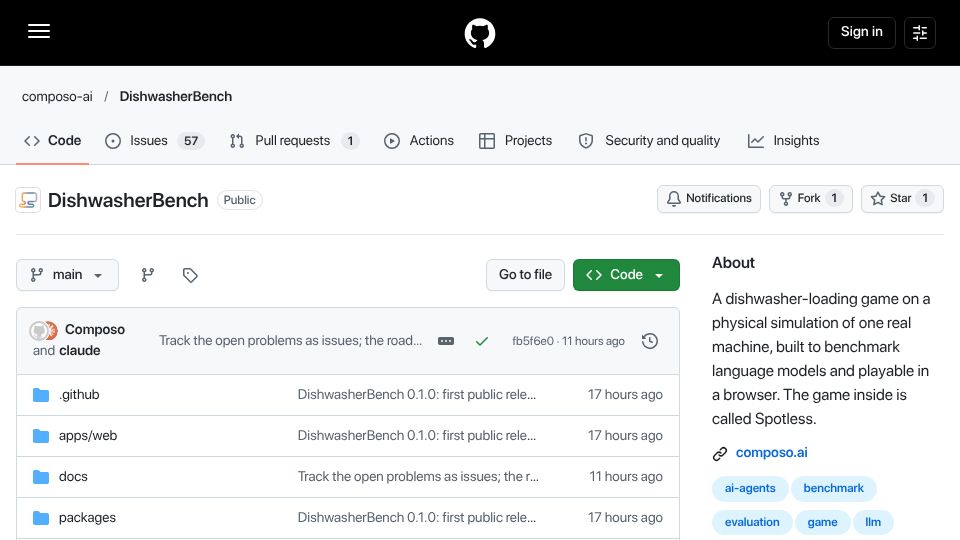Expand the commit message ellipsis button
This screenshot has height=540, width=960.
(446, 341)
